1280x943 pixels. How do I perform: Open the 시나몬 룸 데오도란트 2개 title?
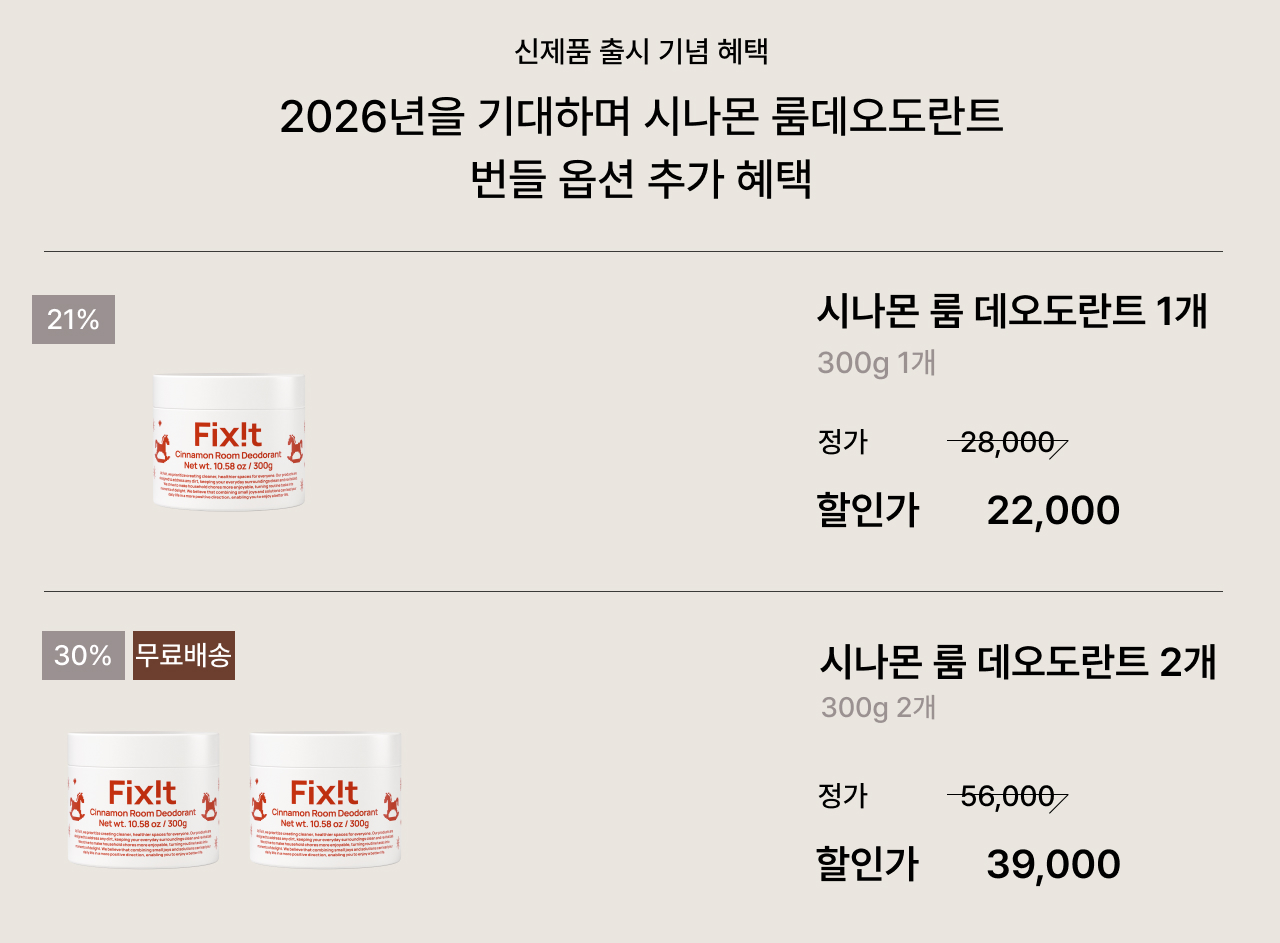tap(1017, 662)
